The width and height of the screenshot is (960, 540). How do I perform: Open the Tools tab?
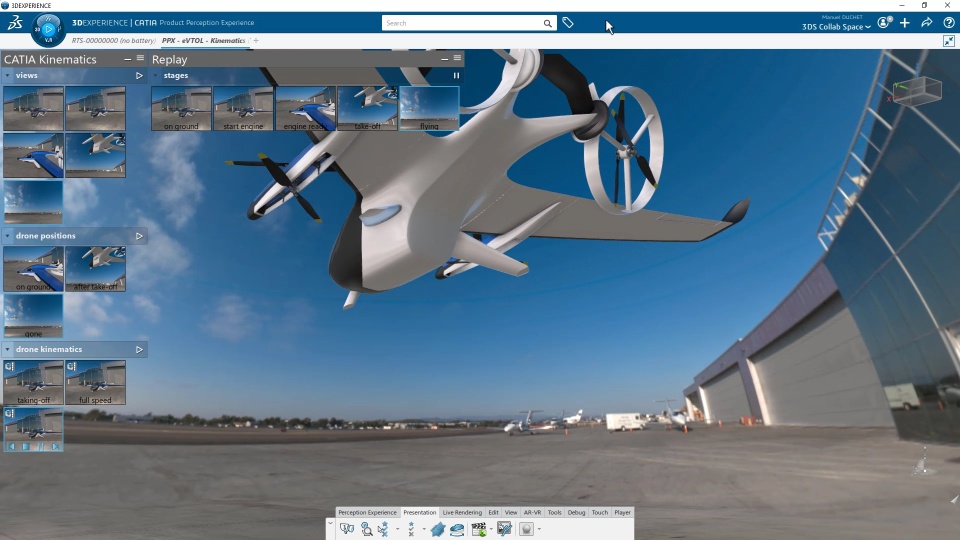pyautogui.click(x=554, y=512)
